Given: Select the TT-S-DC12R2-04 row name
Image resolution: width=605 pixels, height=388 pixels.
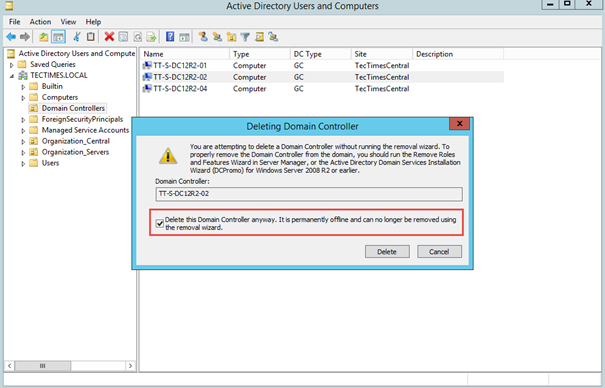Looking at the screenshot, I should pos(180,89).
